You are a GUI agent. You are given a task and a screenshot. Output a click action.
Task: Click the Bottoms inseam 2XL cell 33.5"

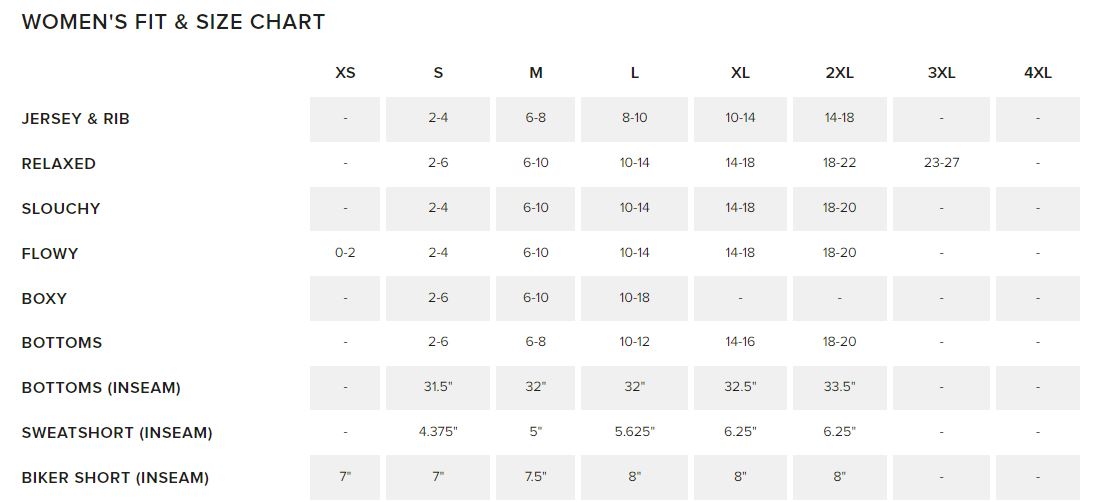click(x=840, y=388)
